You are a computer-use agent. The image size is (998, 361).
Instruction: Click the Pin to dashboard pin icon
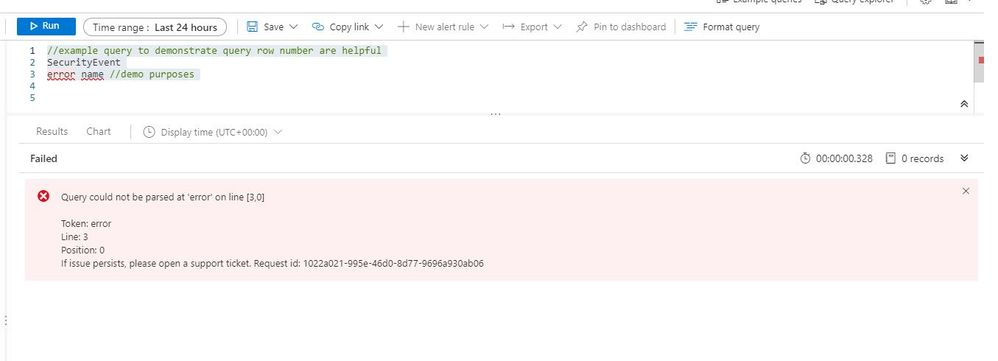click(581, 27)
